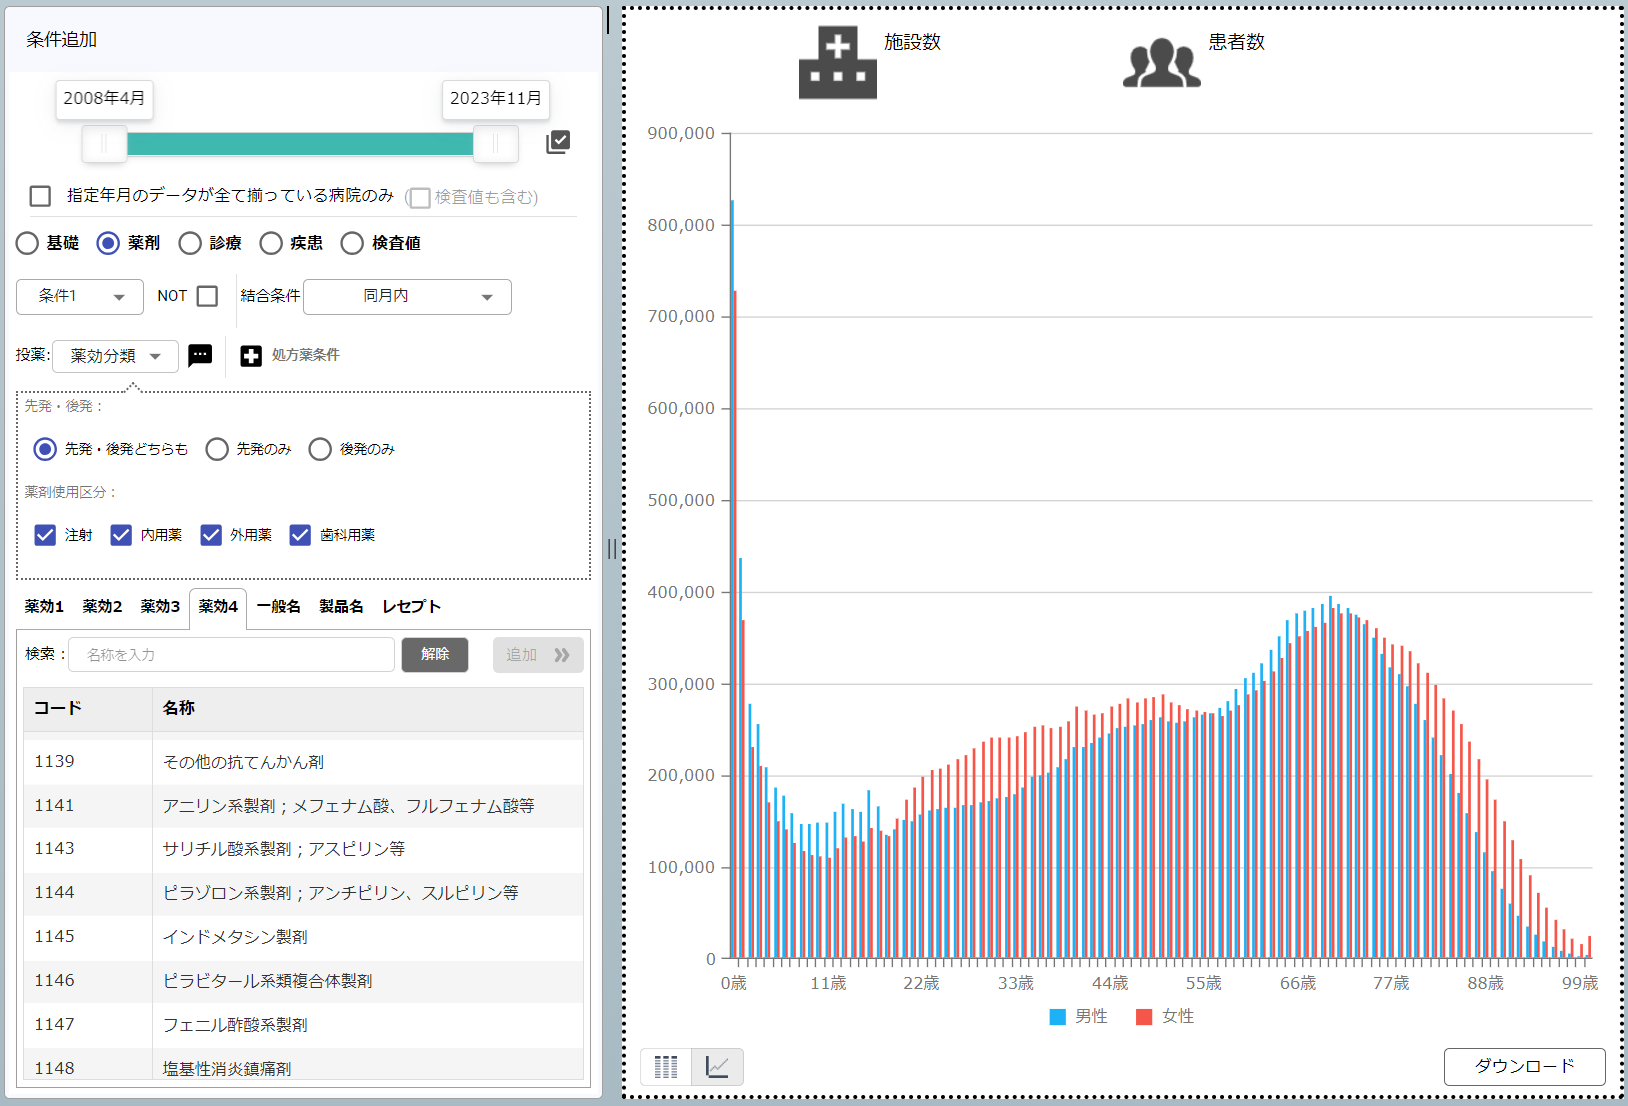Click the right date slider handle
The image size is (1628, 1106).
pyautogui.click(x=495, y=144)
